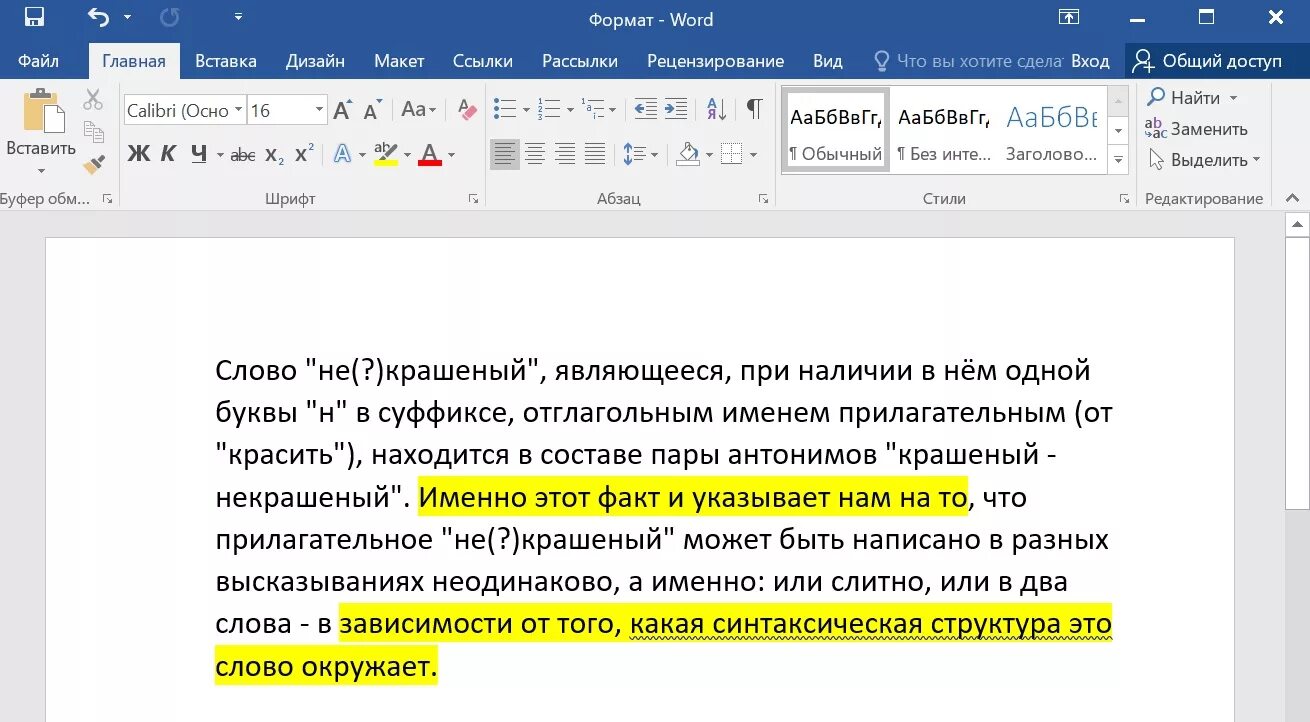
Task: Apply red font color
Action: point(430,154)
